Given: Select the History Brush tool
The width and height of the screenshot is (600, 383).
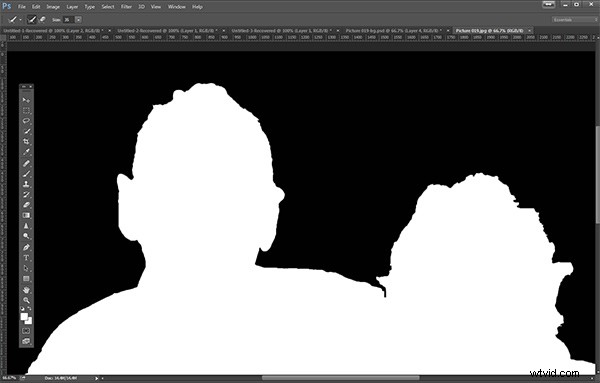Looking at the screenshot, I should [x=26, y=195].
